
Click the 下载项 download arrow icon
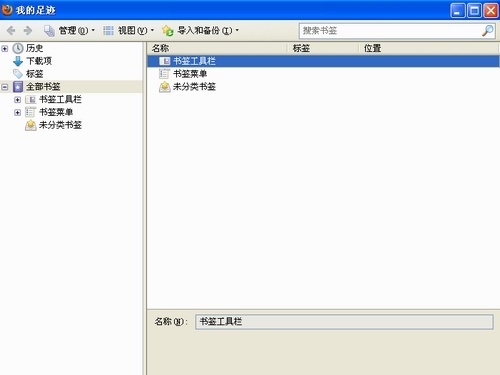click(18, 61)
